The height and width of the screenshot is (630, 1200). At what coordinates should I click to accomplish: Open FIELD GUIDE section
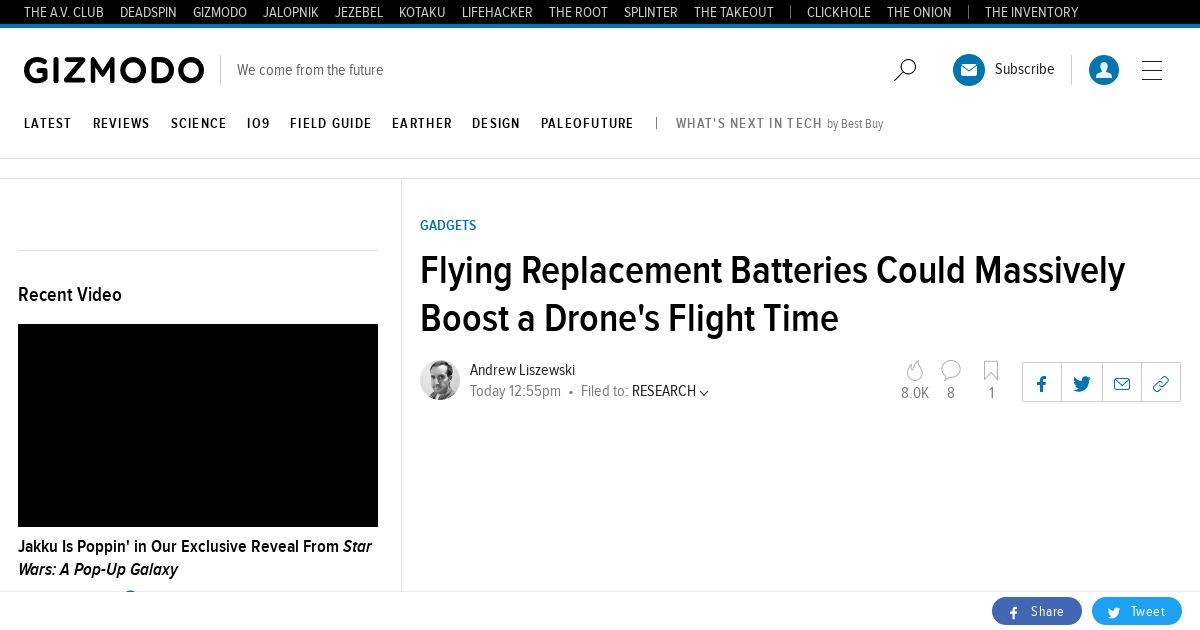[331, 124]
